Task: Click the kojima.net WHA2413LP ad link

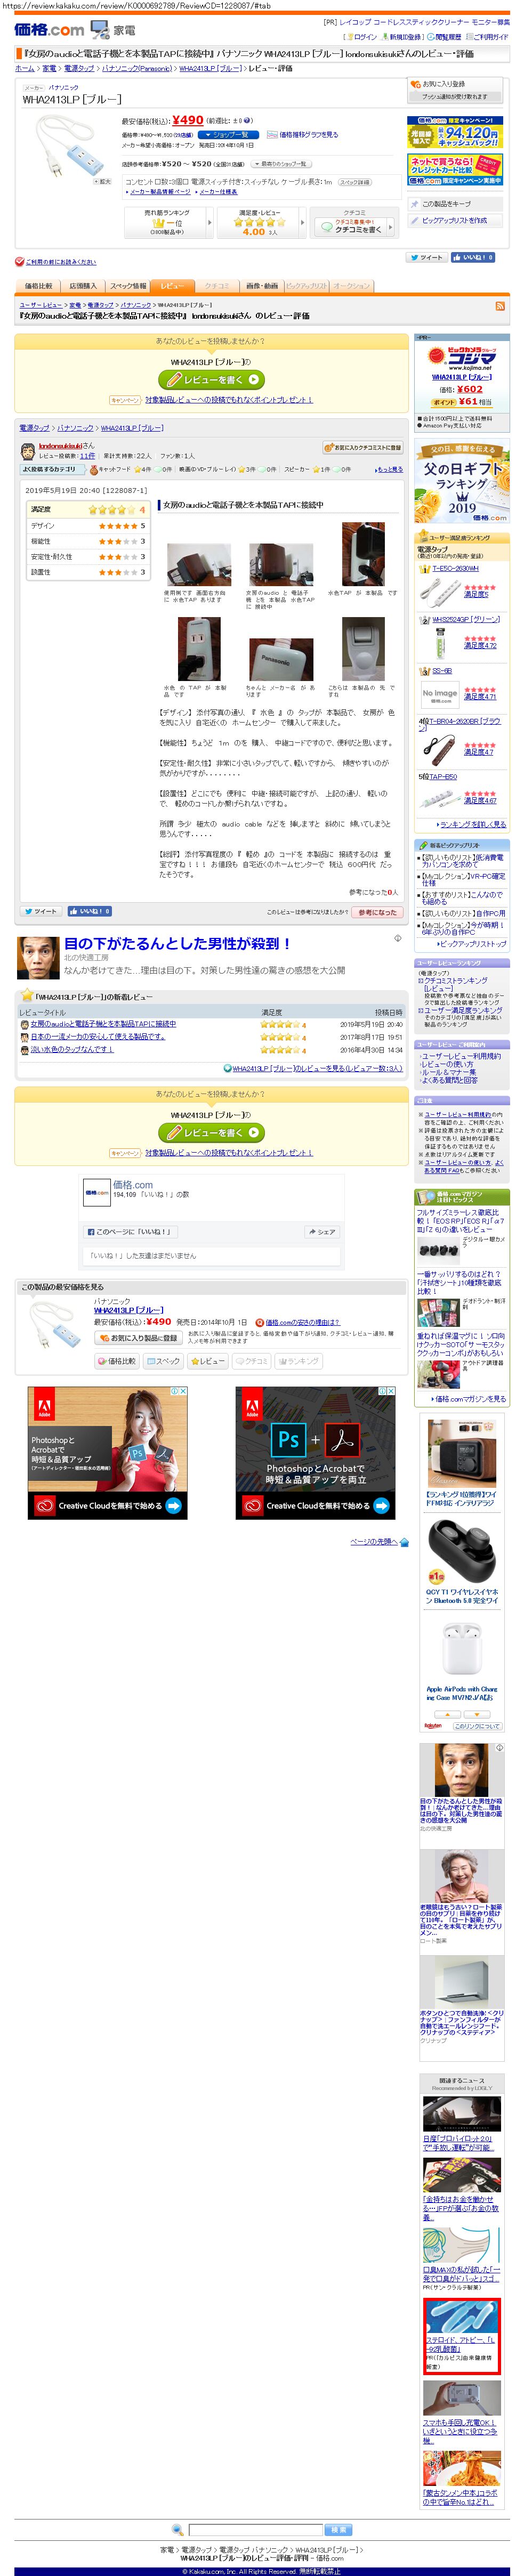Action: click(x=462, y=377)
